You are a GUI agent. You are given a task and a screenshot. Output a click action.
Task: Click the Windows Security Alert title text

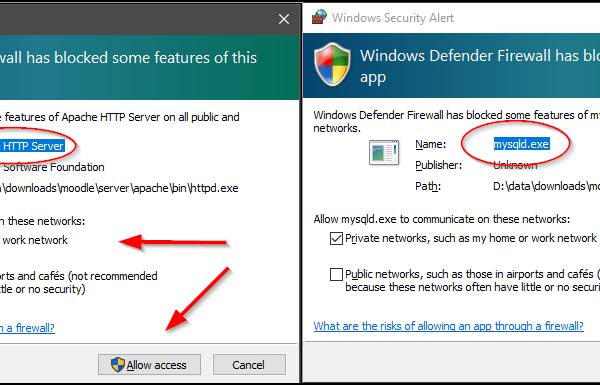tap(393, 18)
